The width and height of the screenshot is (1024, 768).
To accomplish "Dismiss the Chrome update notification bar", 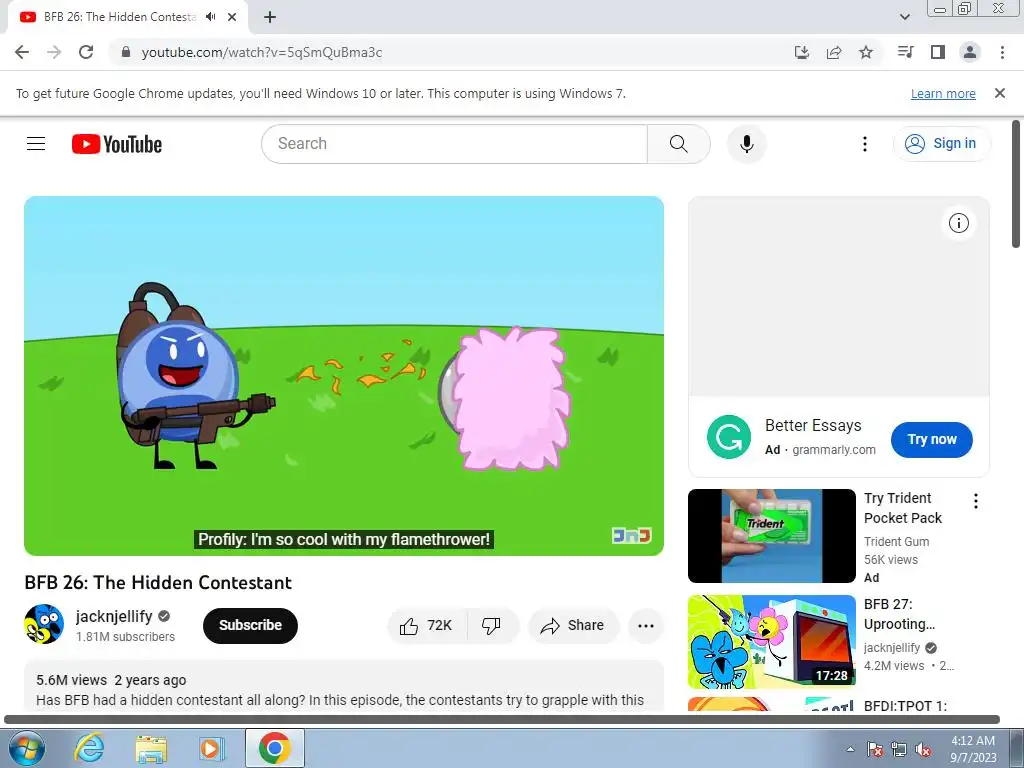I will tap(999, 93).
